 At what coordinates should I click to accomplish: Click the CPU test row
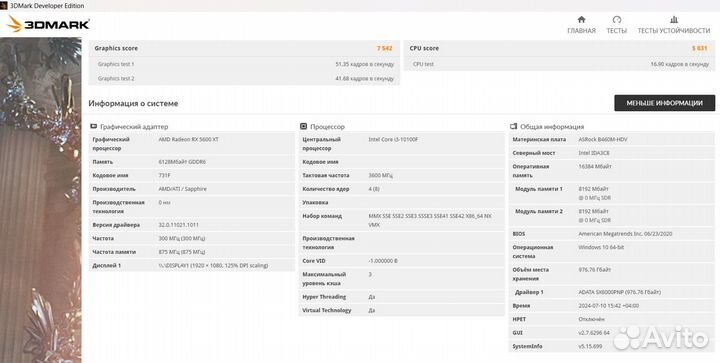tap(559, 64)
